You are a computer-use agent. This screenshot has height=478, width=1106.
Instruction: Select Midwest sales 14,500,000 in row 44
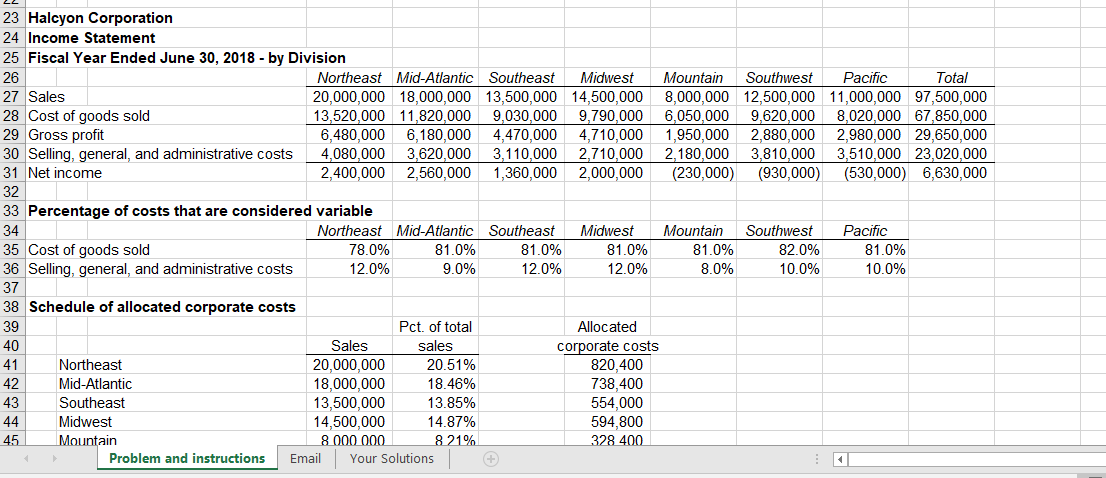(x=348, y=422)
